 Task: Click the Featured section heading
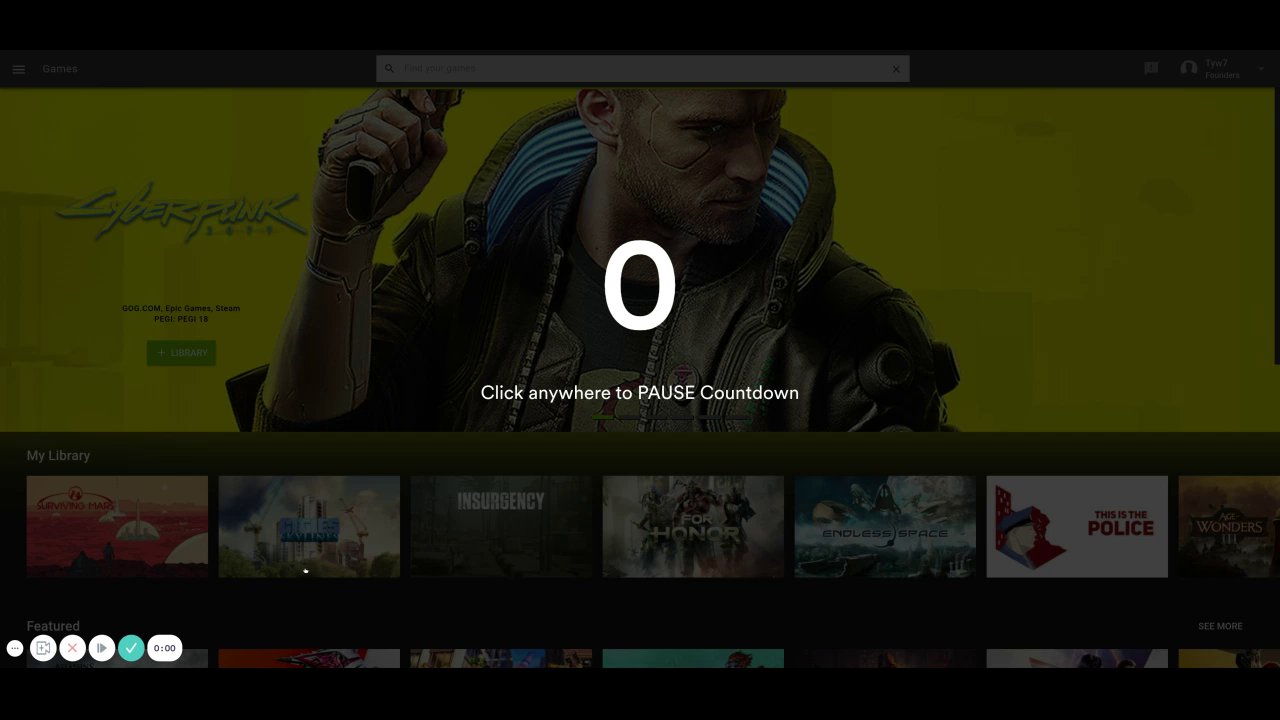point(53,626)
